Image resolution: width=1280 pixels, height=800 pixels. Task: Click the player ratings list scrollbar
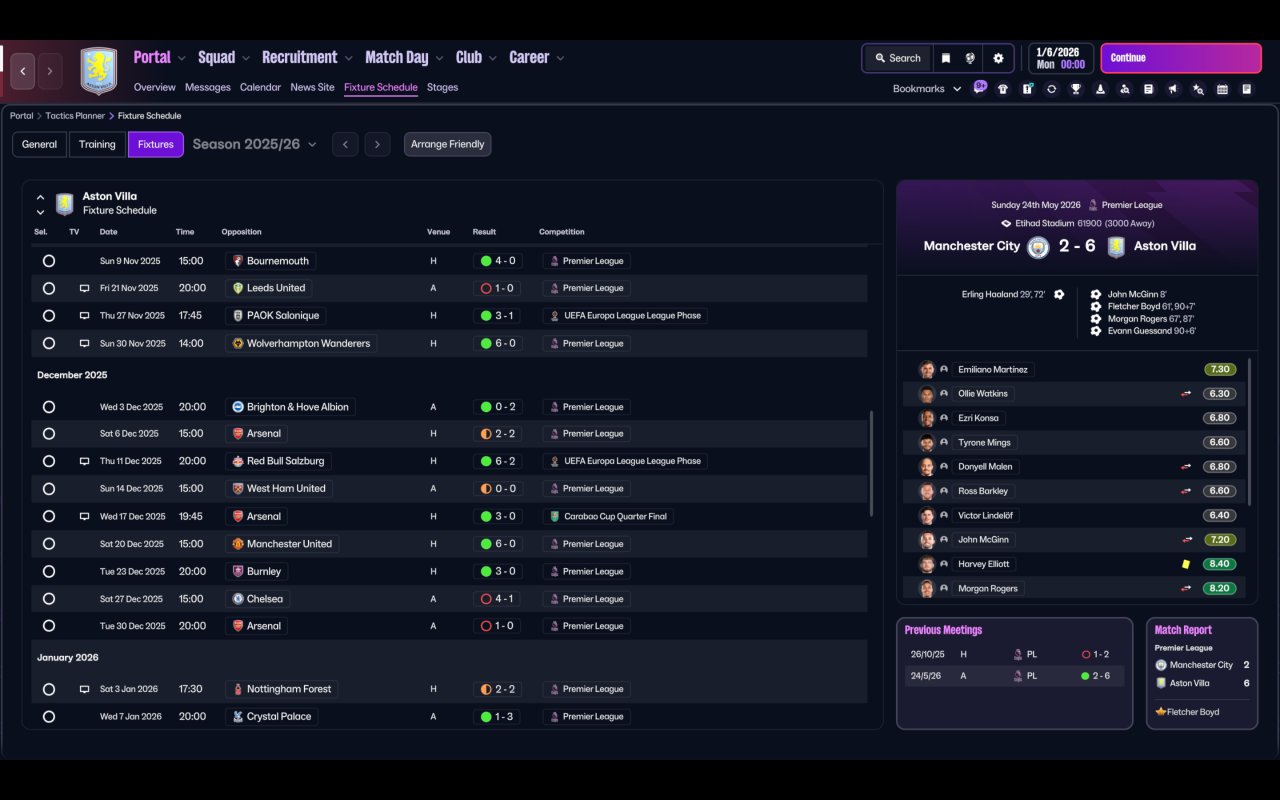[x=1249, y=431]
